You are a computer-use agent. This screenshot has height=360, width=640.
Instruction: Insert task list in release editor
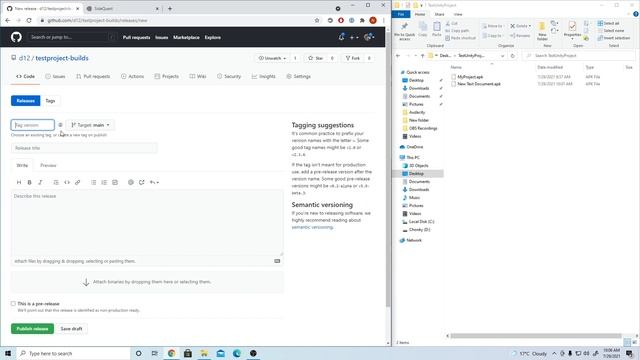115,182
